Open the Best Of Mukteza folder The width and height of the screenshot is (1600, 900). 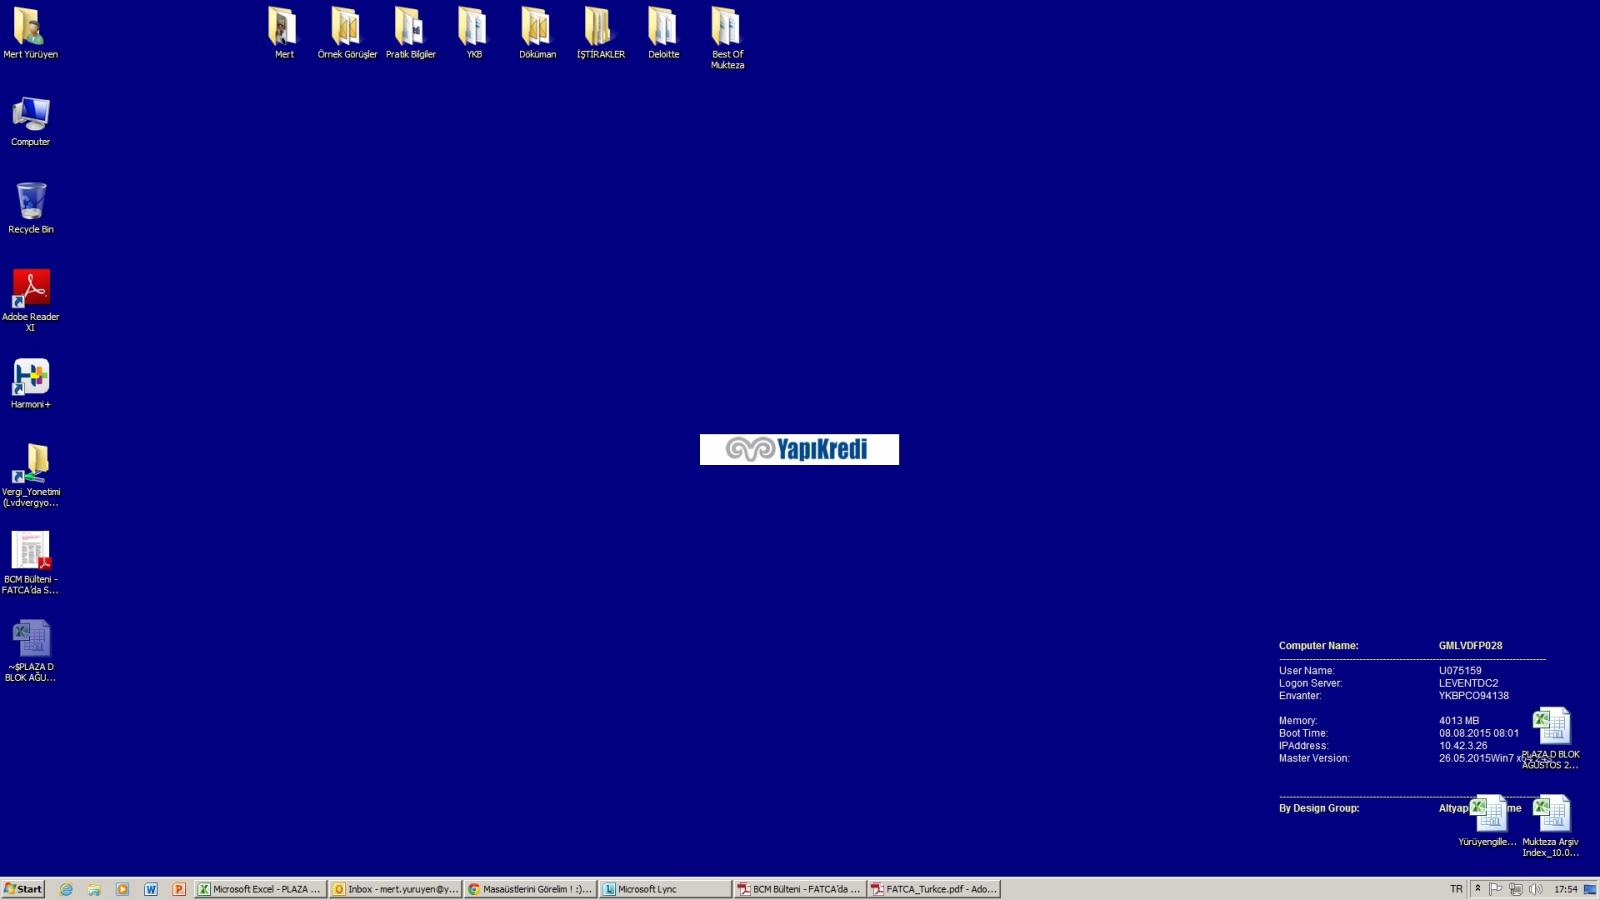coord(727,38)
